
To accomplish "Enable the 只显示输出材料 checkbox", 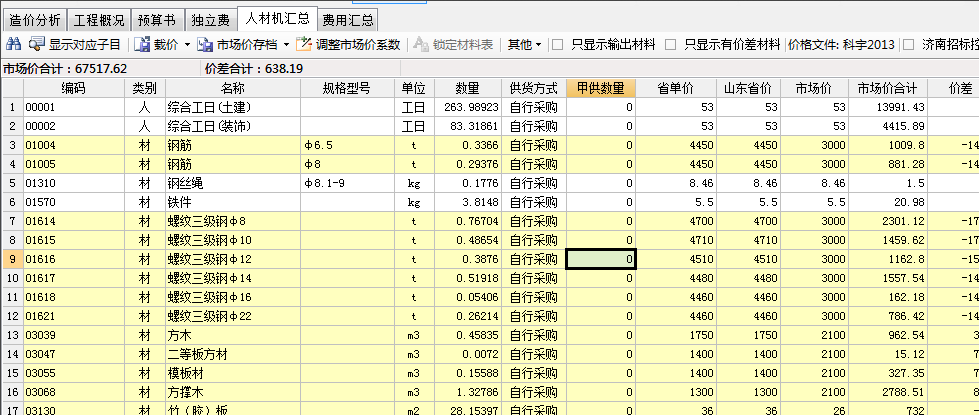I will click(559, 45).
